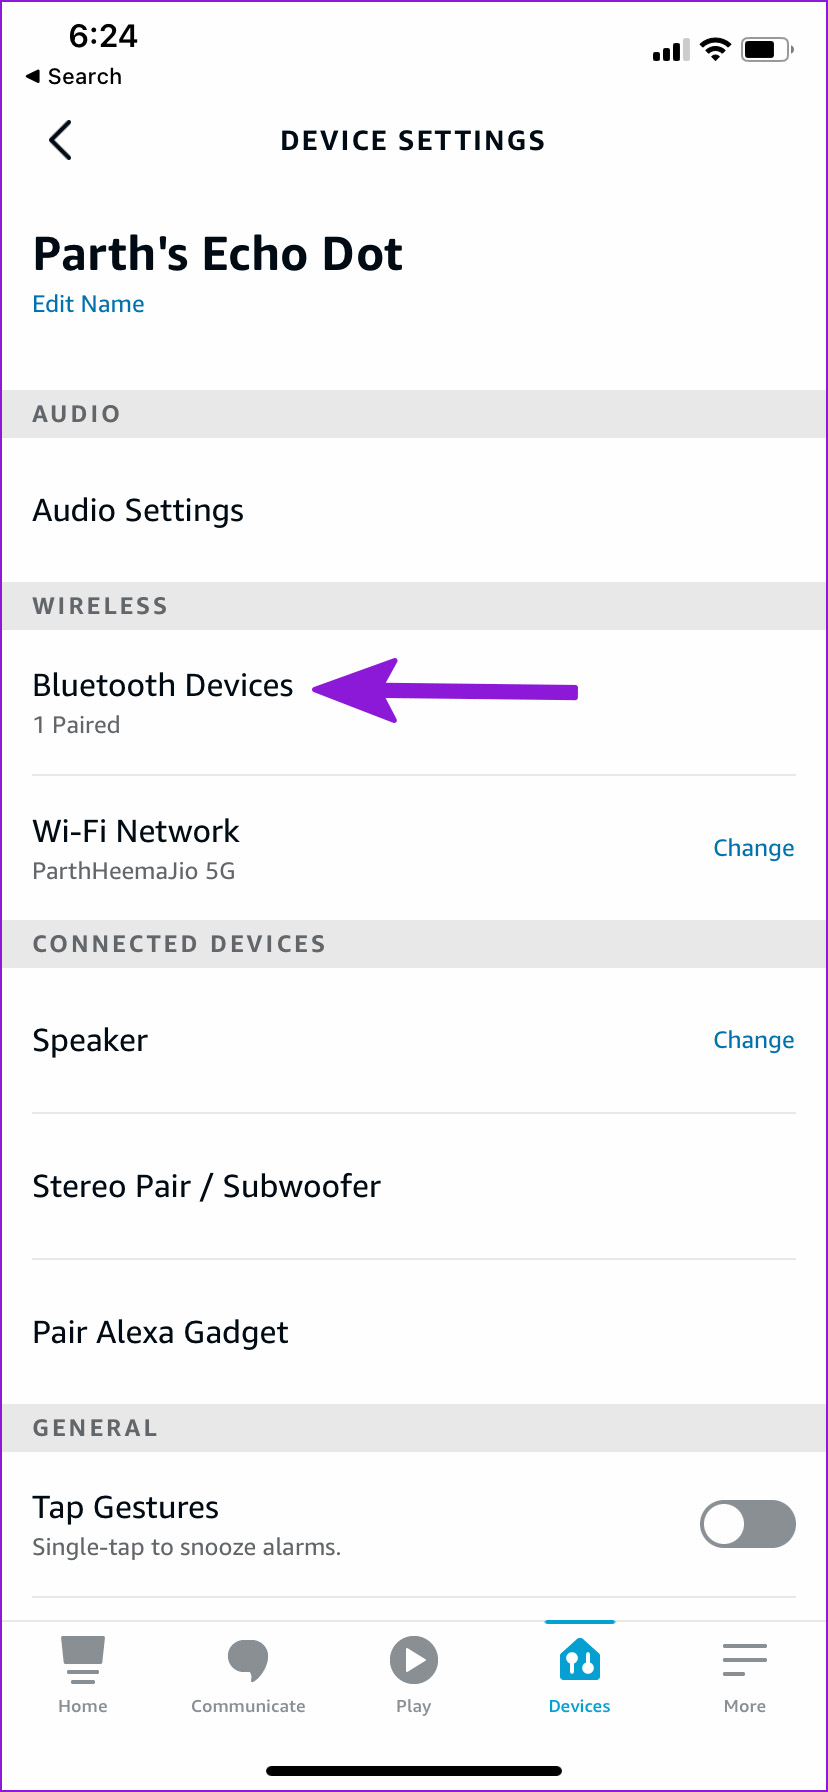Open Audio Settings
Screen dimensions: 828x1792
138,510
